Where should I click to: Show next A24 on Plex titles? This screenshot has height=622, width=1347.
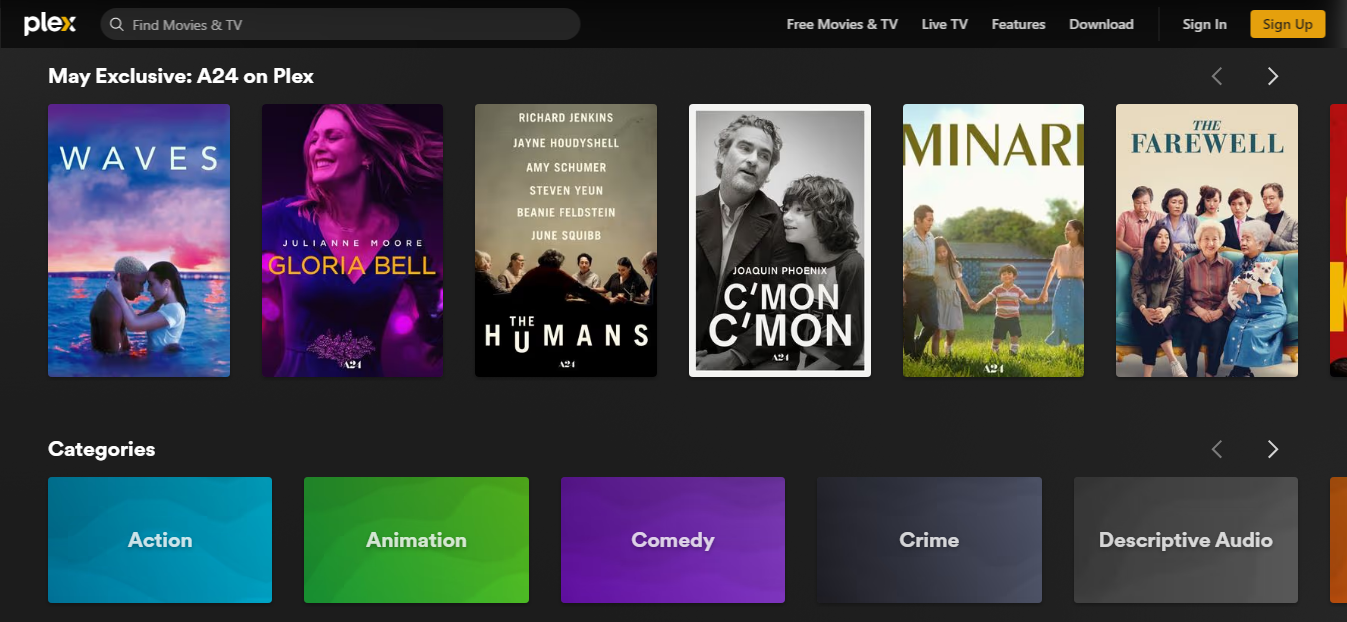[1273, 76]
